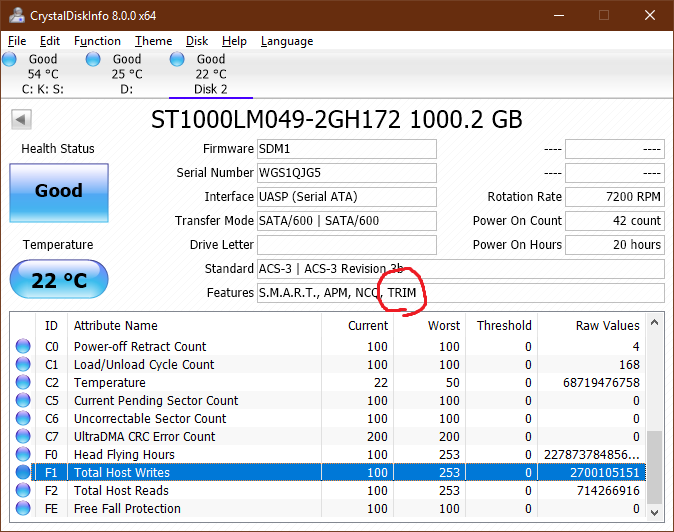Viewport: 674px width, 532px height.
Task: Open the File menu
Action: pos(17,41)
